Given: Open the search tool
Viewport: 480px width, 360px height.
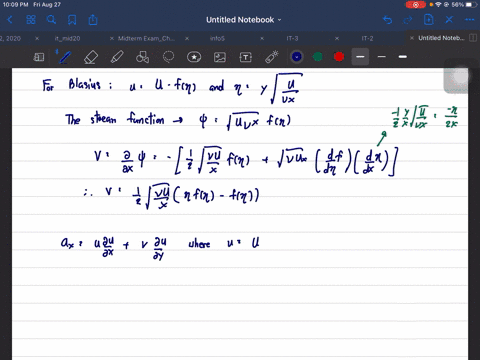Looking at the screenshot, I should tap(51, 20).
